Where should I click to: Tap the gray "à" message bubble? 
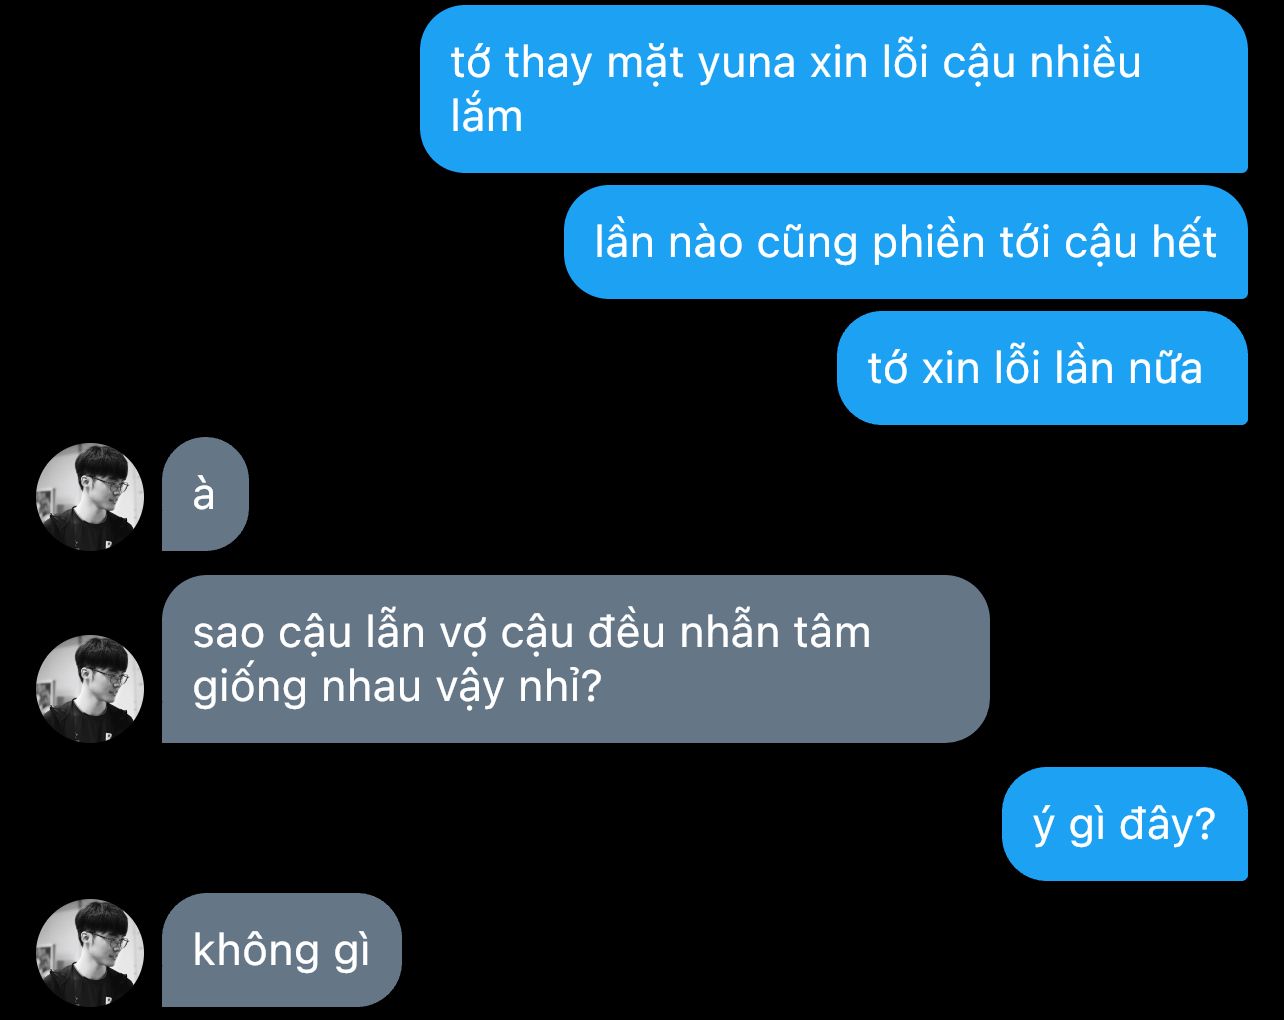coord(205,494)
